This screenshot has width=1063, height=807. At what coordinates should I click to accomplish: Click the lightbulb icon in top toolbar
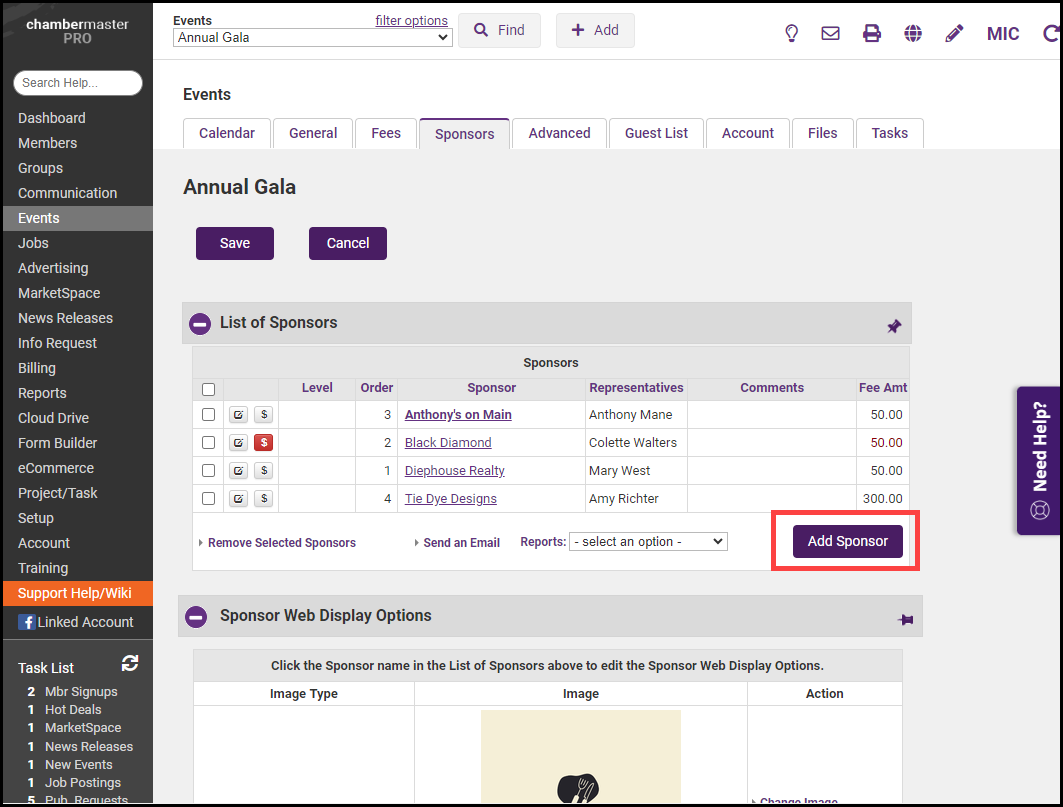pos(791,33)
